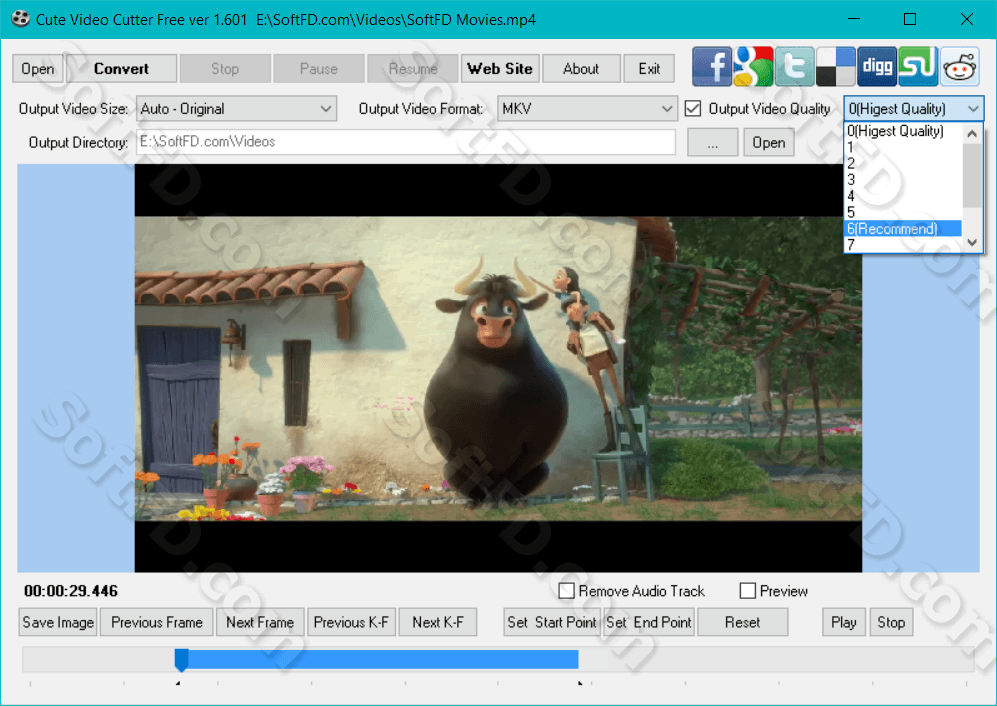Click the Delicious bookmark icon
Screen dimensions: 997x706
[835, 66]
